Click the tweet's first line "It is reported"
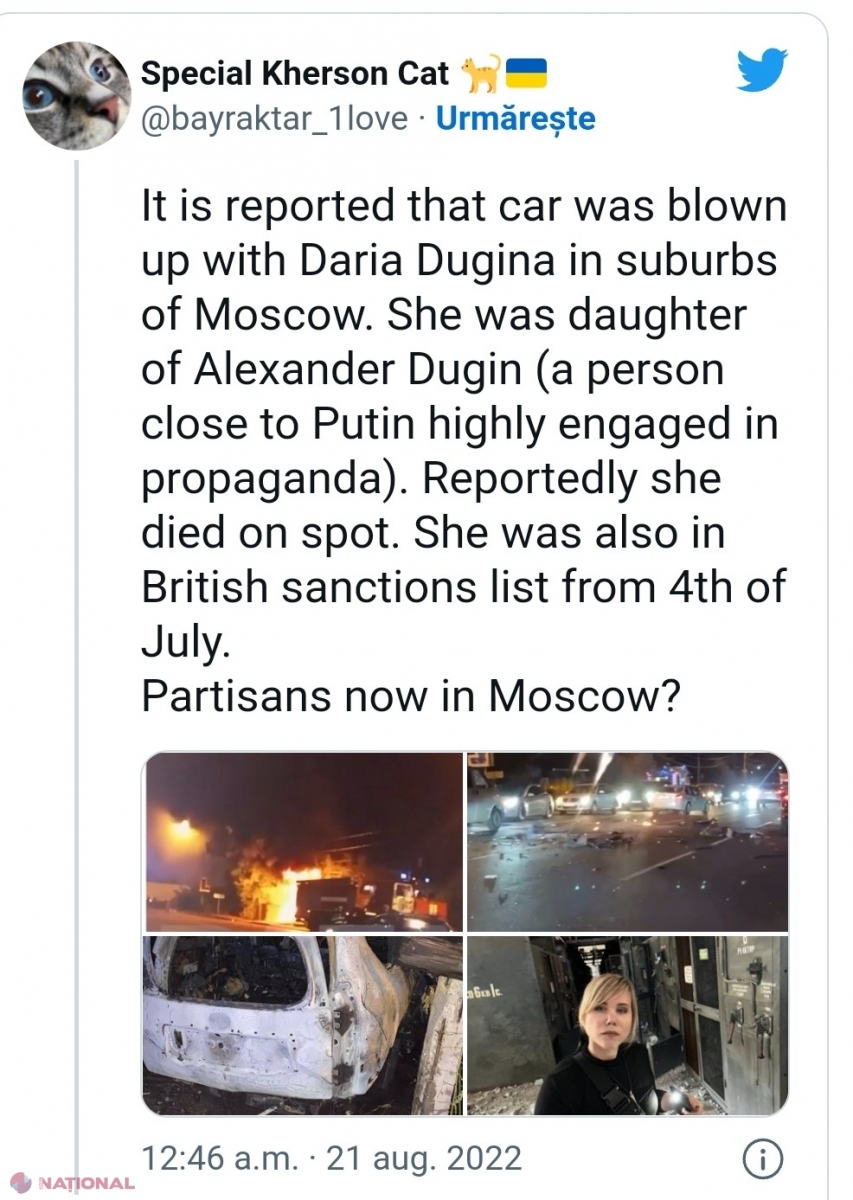853x1200 pixels. point(463,209)
